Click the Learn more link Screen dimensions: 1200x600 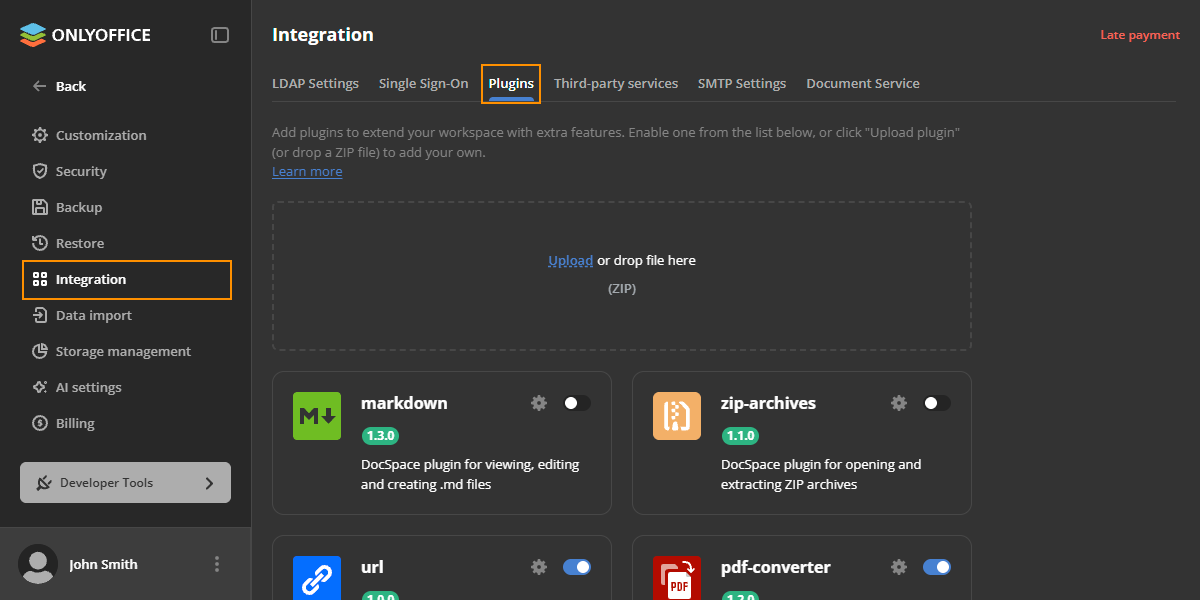(307, 171)
